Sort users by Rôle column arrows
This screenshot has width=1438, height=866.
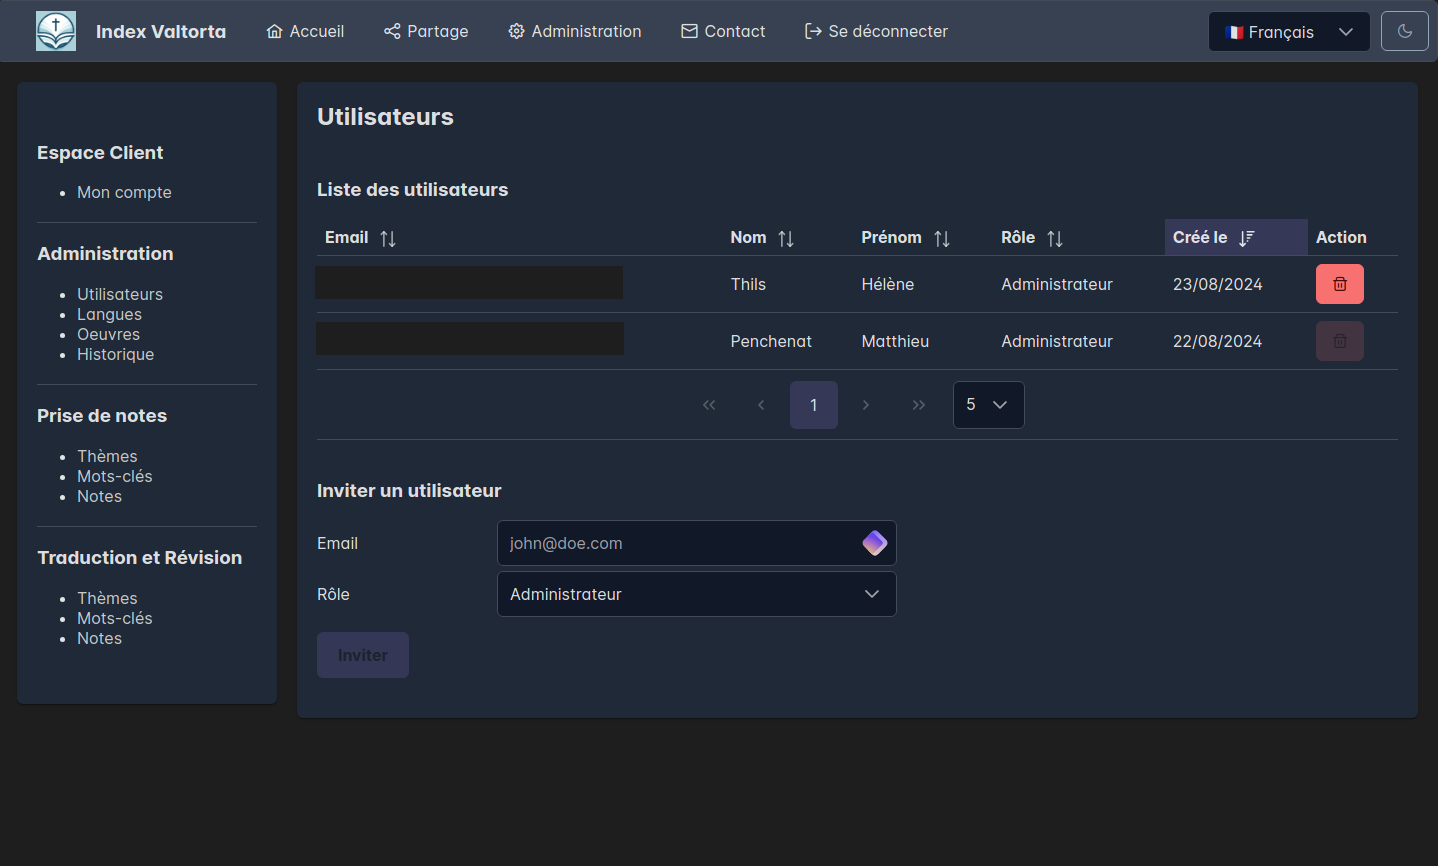coord(1055,238)
